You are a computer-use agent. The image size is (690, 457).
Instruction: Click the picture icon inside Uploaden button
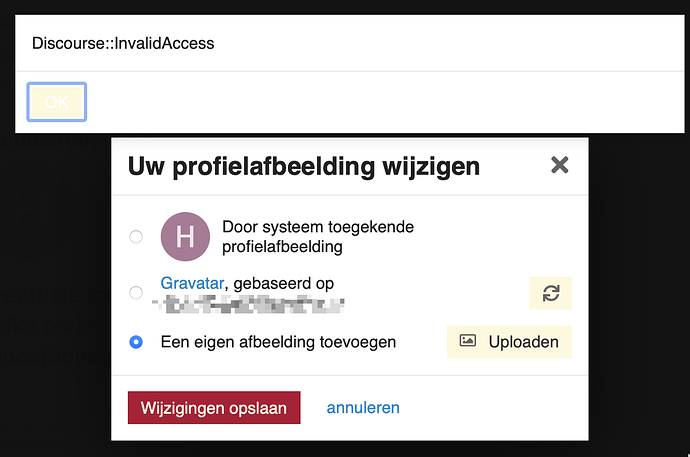coord(467,341)
